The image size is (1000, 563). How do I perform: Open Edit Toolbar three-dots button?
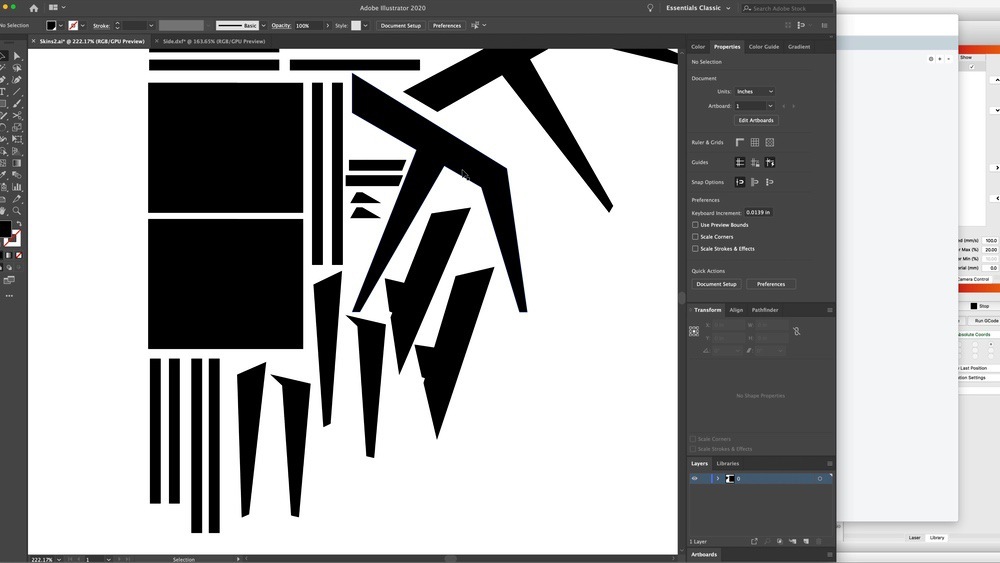pyautogui.click(x=9, y=296)
